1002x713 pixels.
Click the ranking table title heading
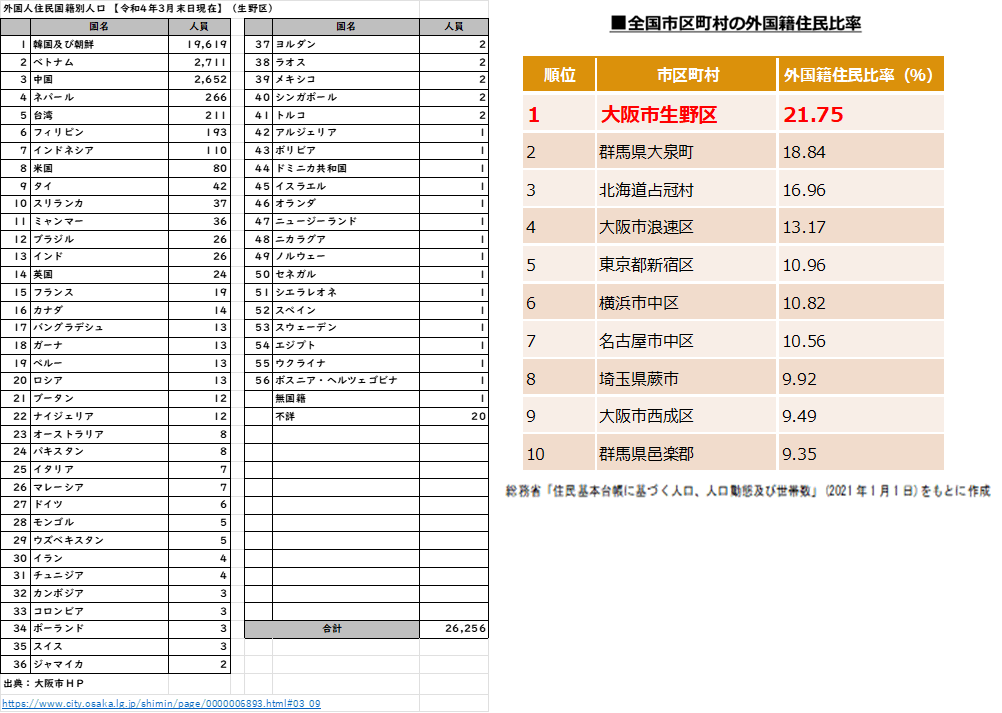click(x=736, y=23)
